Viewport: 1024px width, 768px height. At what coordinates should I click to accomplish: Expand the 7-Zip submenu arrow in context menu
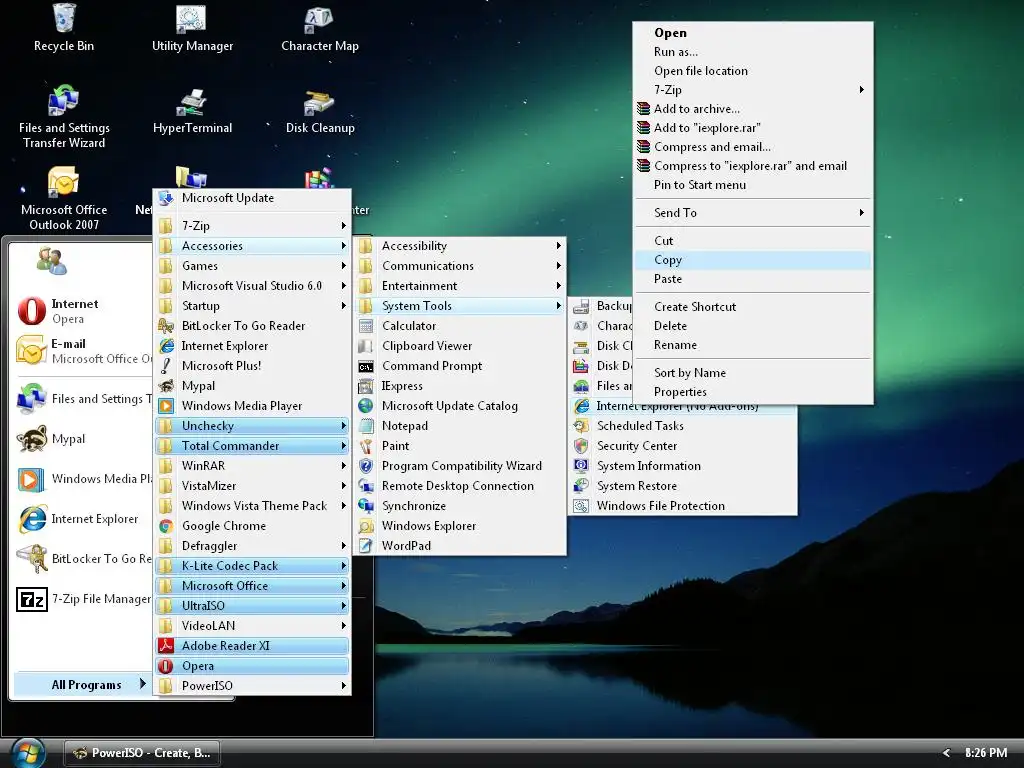861,89
